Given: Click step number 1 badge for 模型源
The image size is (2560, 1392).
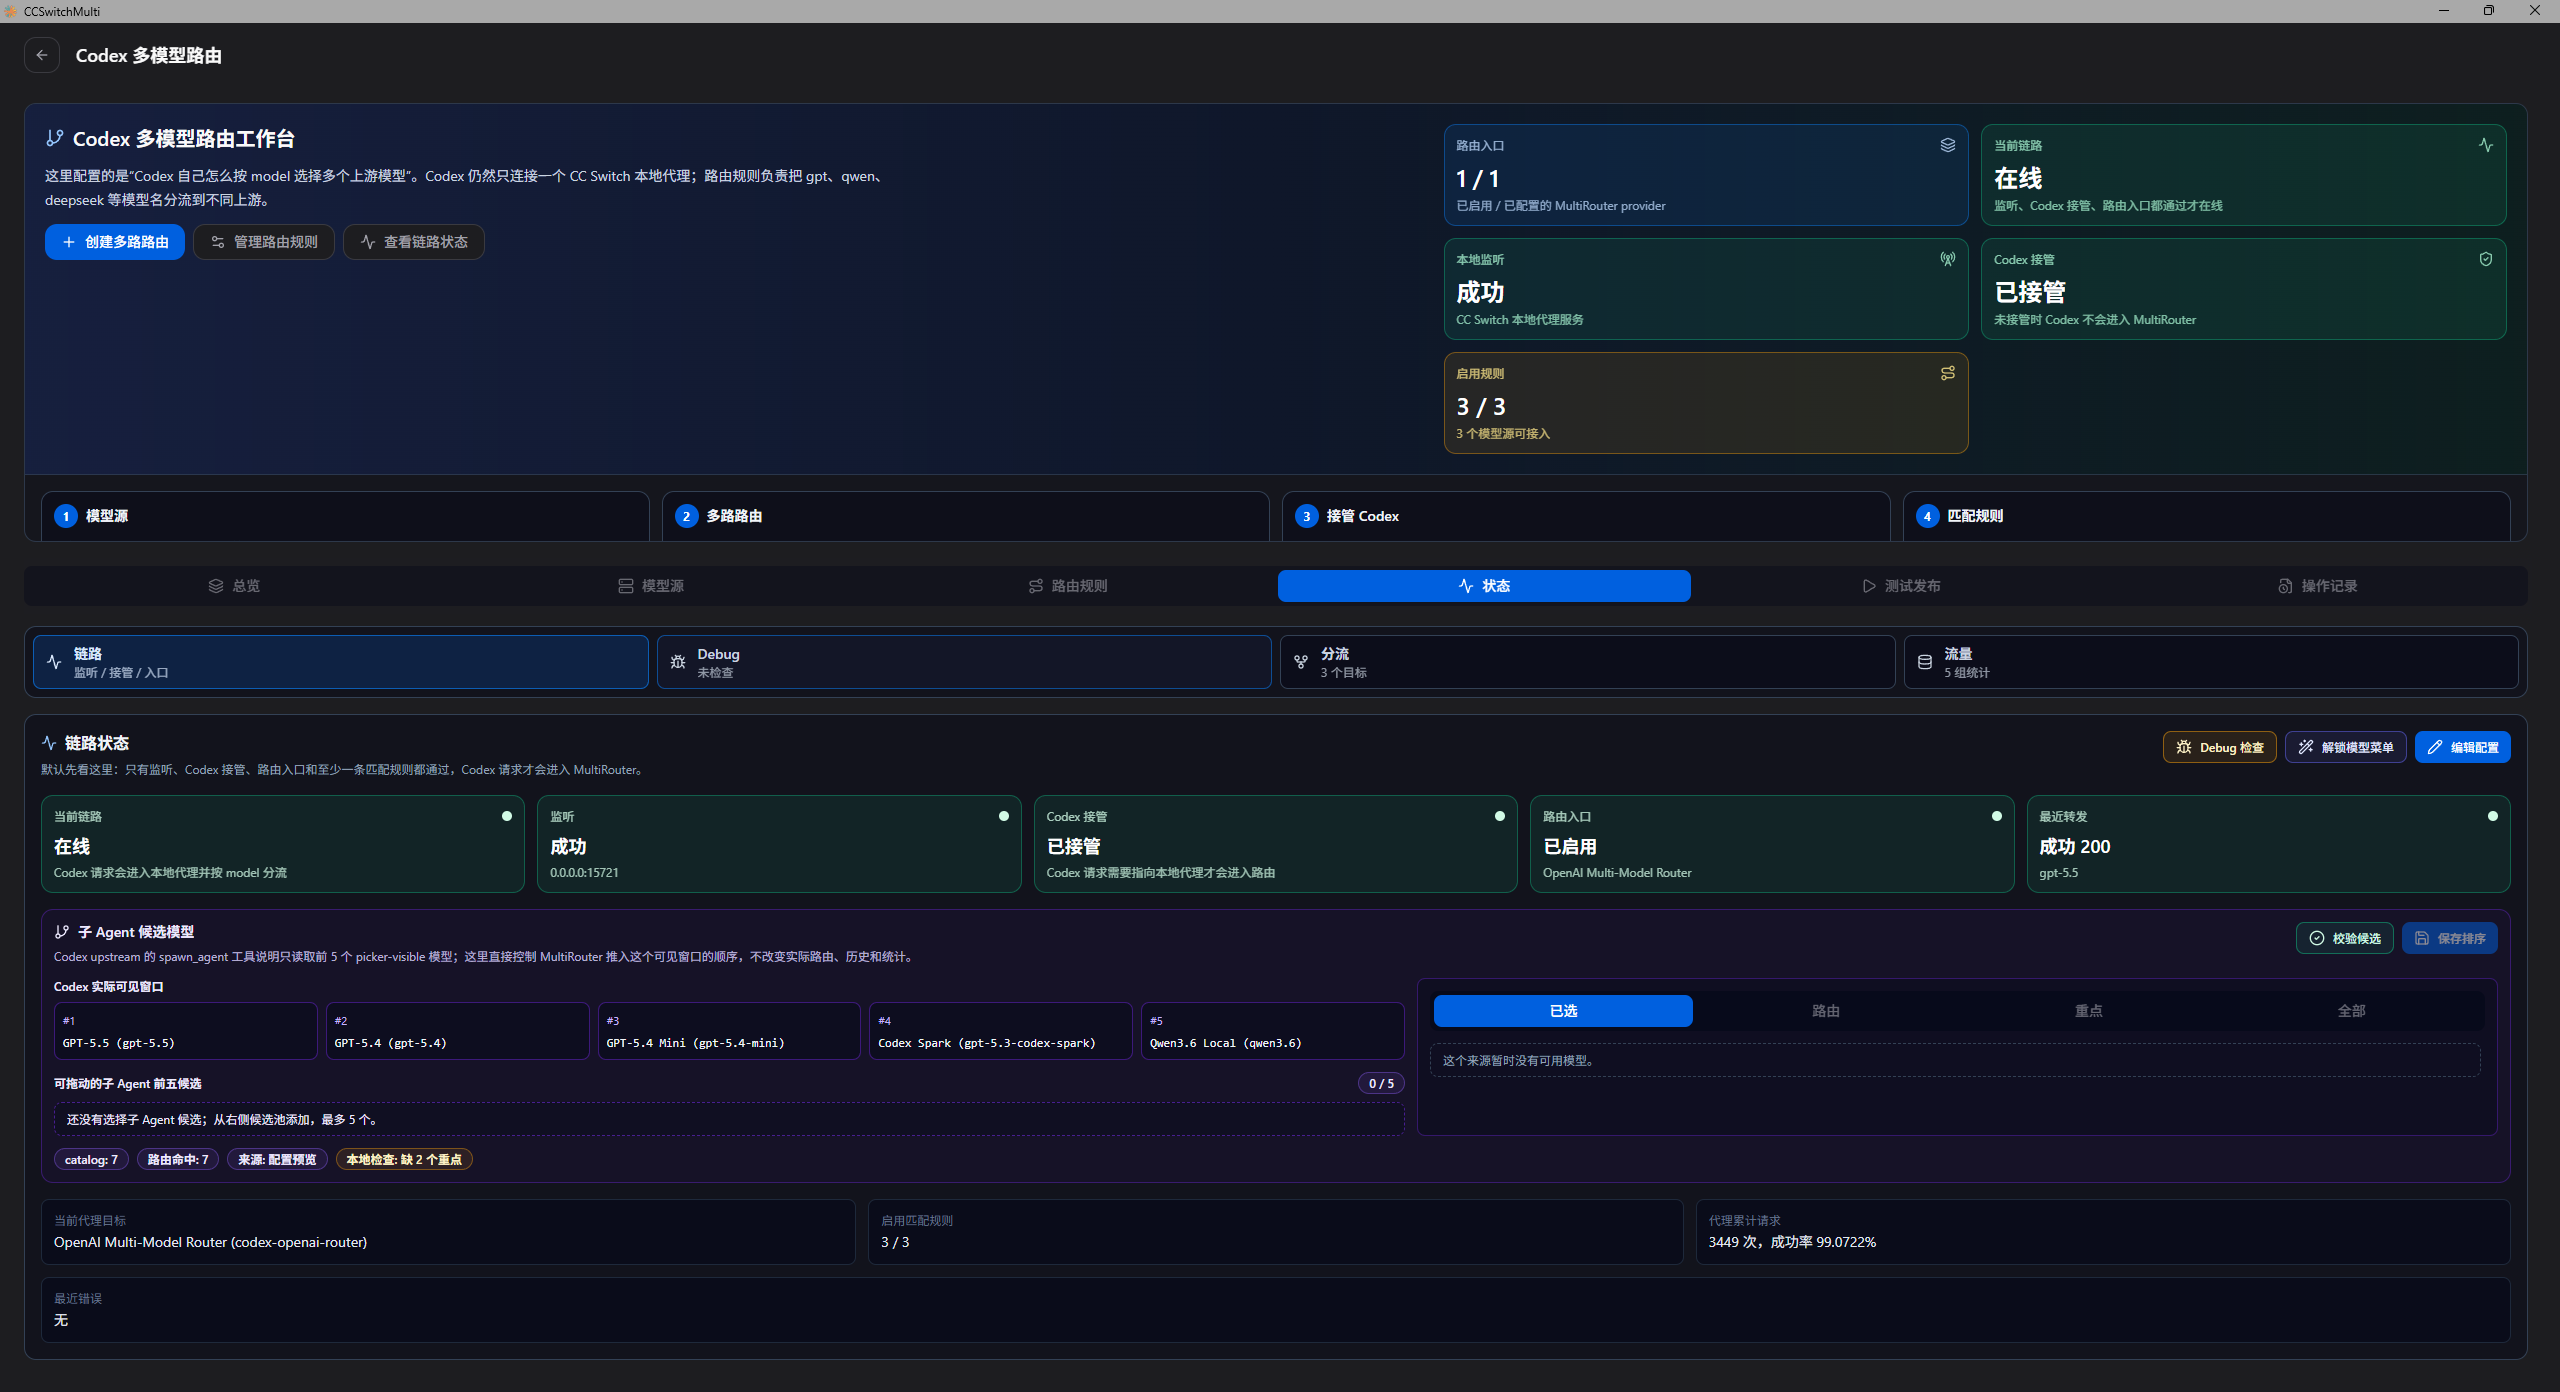Looking at the screenshot, I should pyautogui.click(x=66, y=516).
